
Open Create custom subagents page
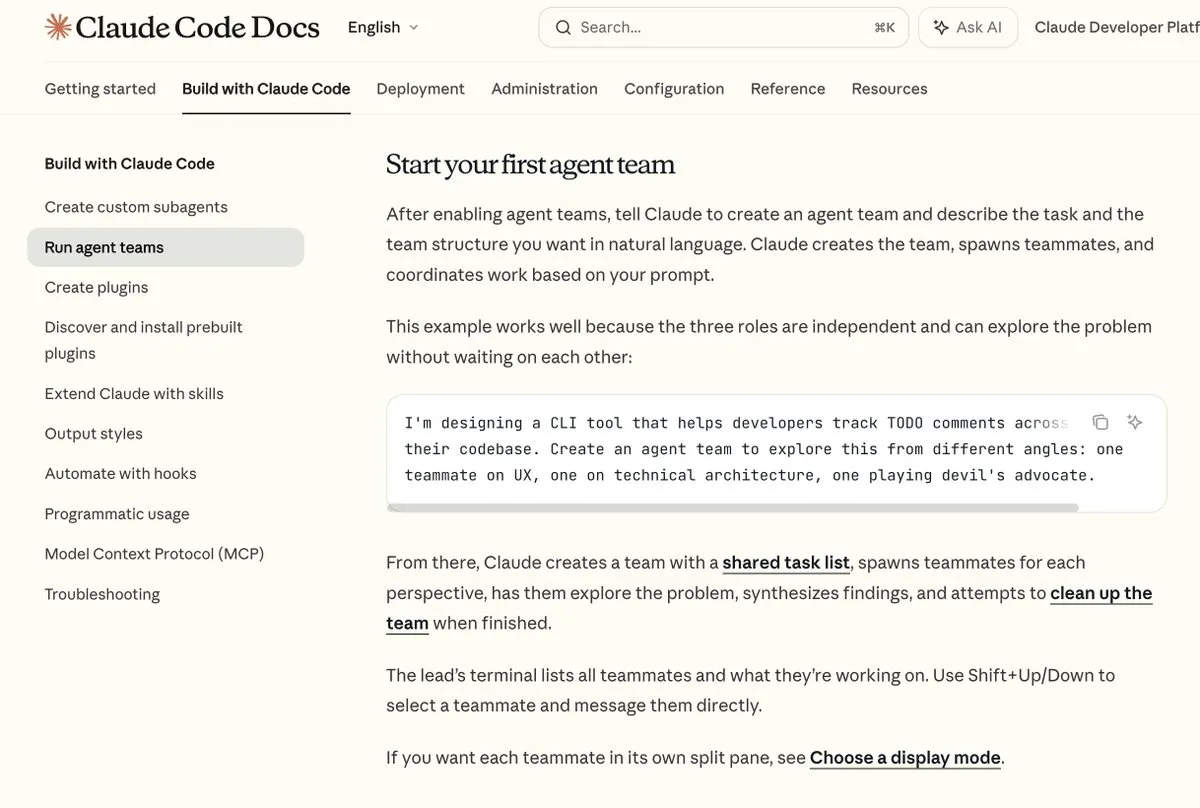pos(136,207)
